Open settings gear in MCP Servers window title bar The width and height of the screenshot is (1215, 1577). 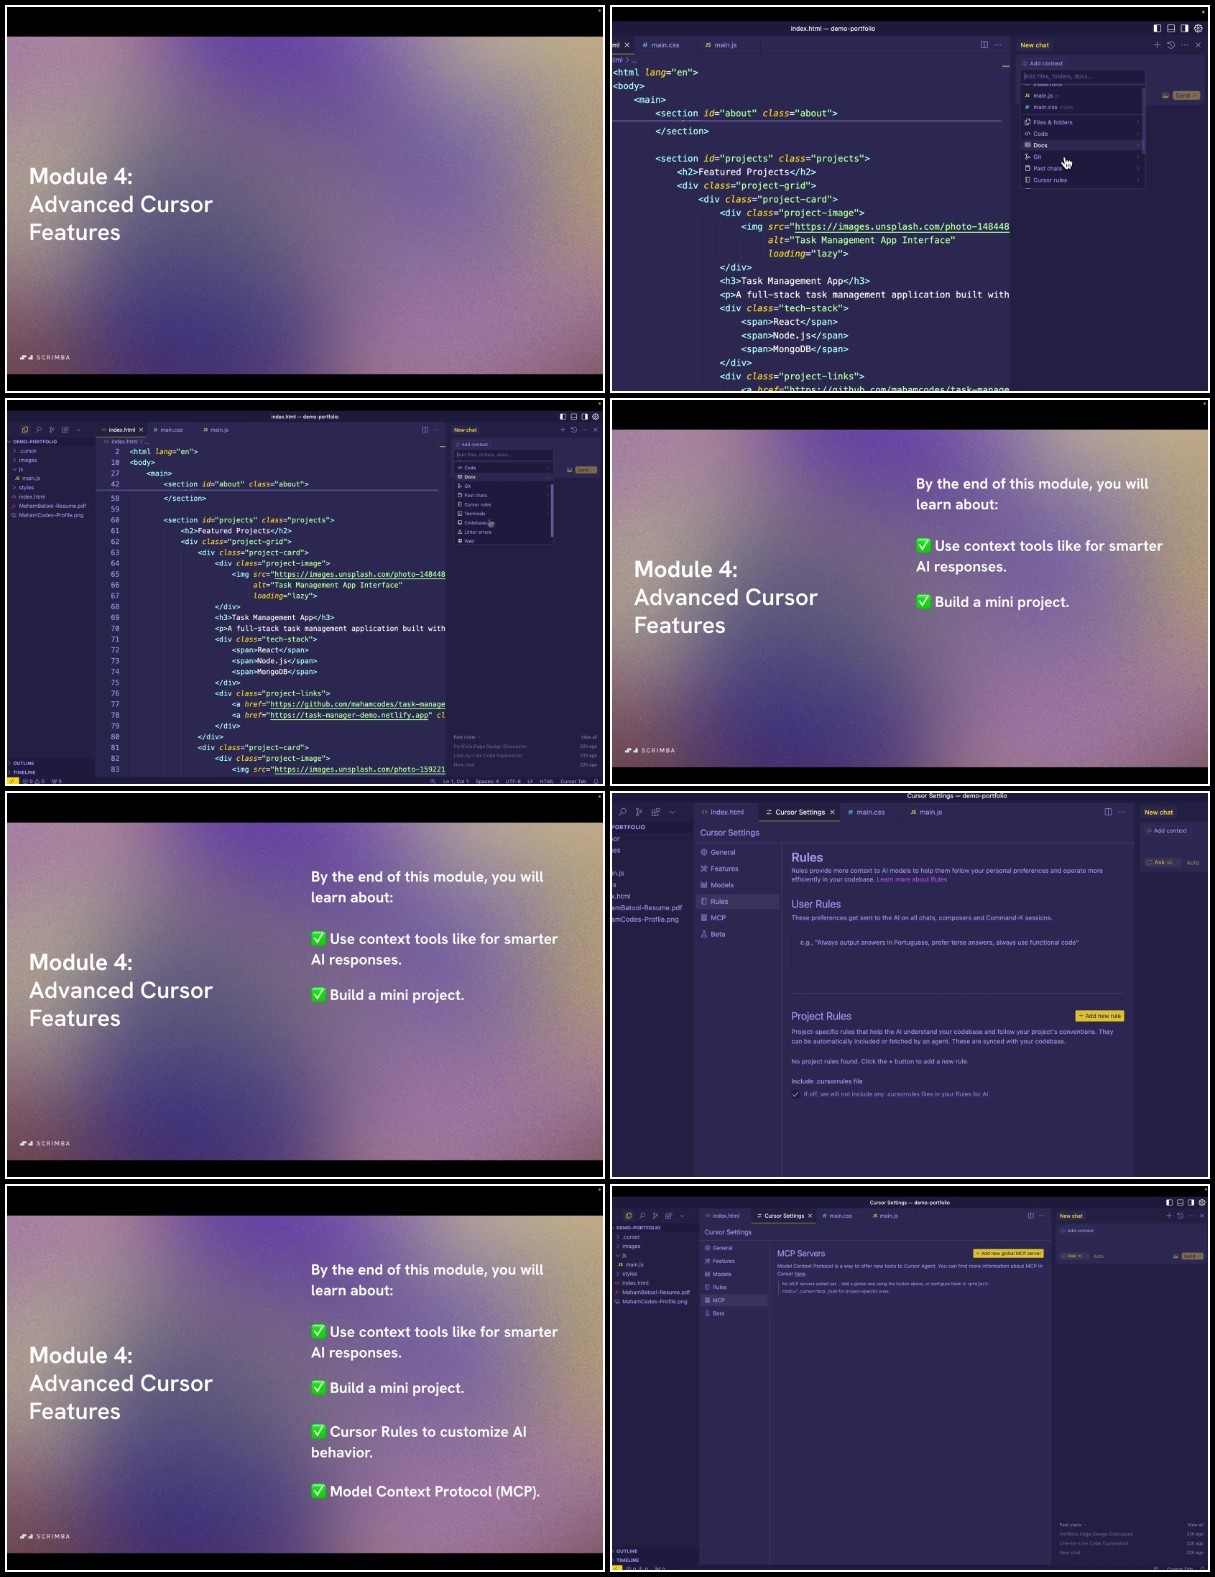(x=1202, y=1203)
